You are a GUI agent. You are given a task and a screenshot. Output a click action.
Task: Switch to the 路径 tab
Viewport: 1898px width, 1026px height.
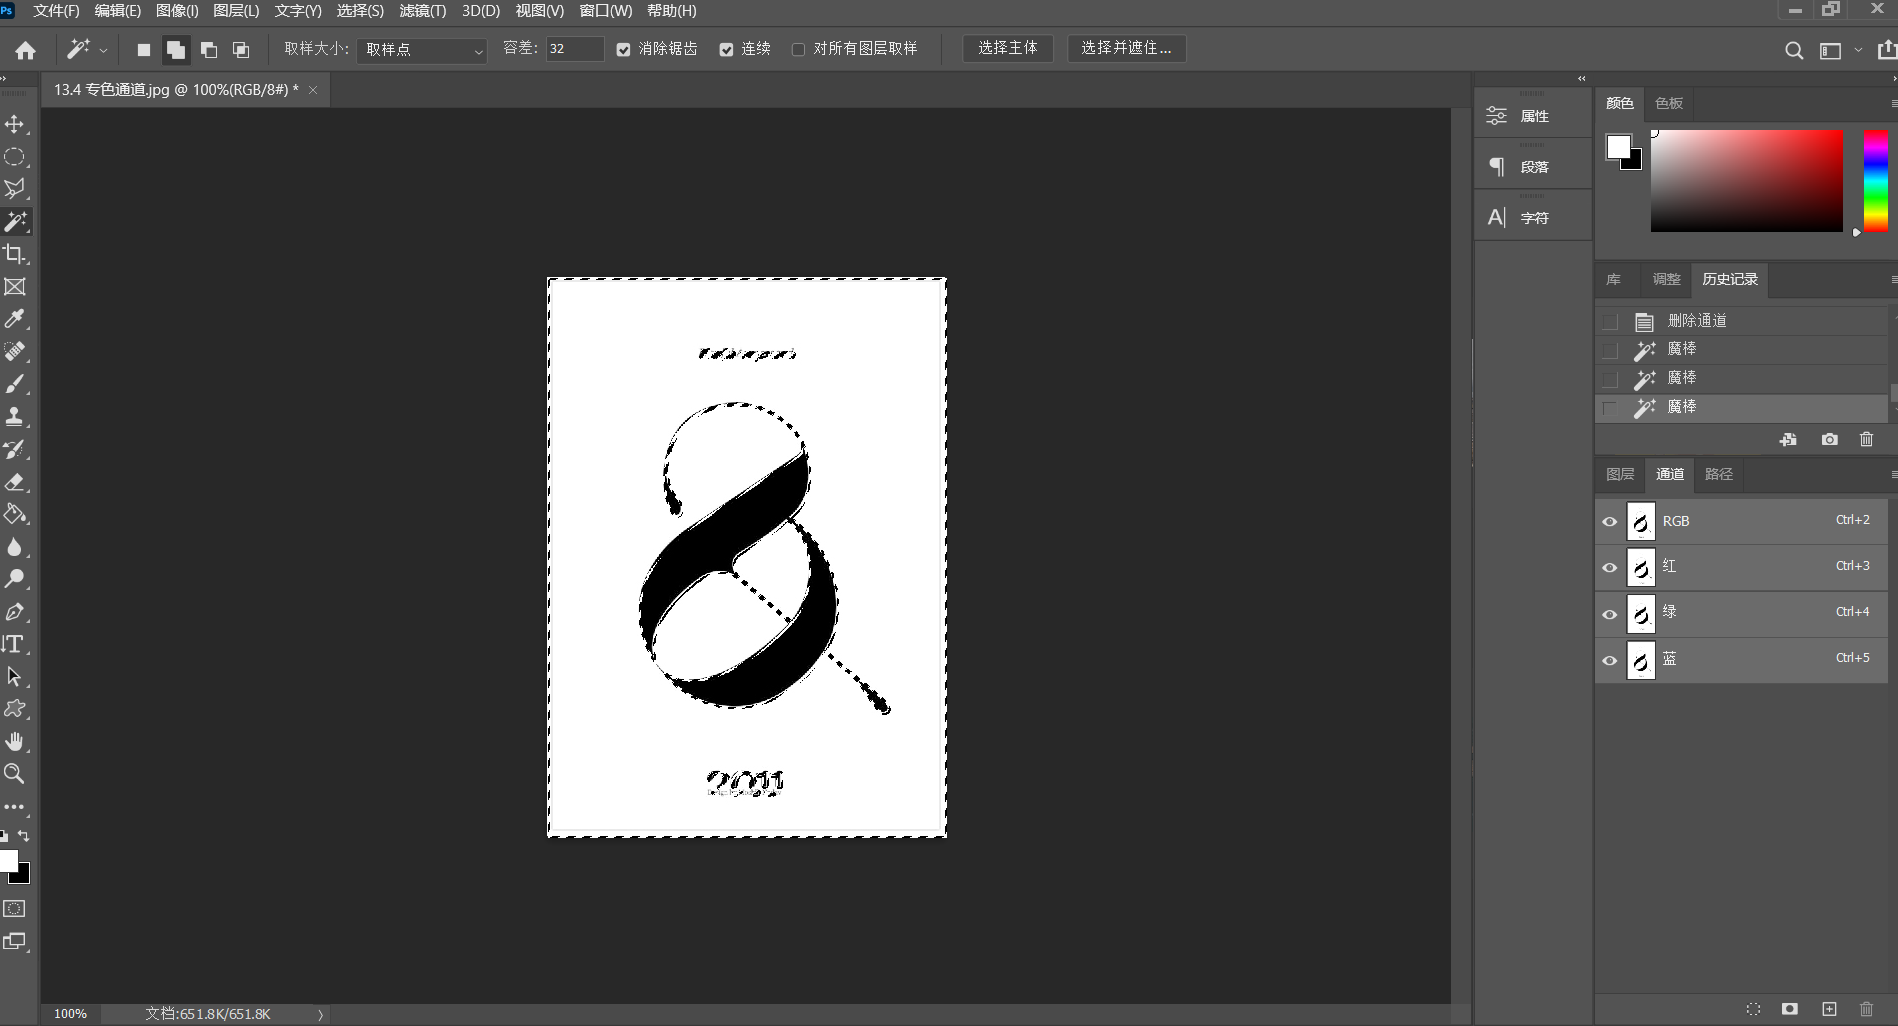click(1719, 474)
